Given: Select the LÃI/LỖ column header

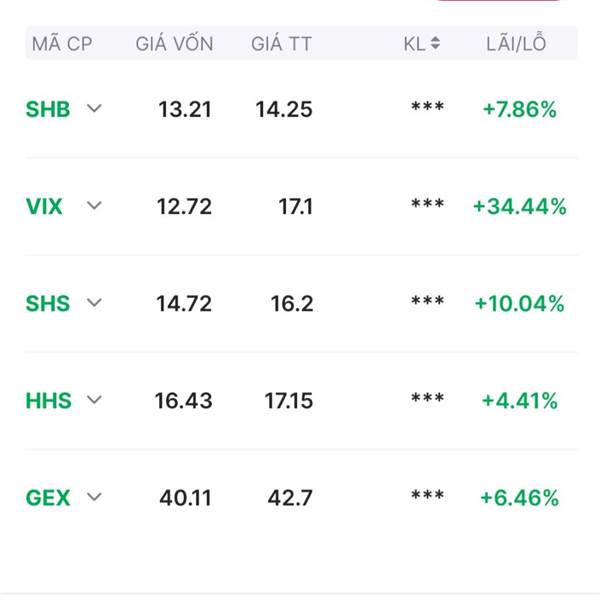Looking at the screenshot, I should tap(516, 43).
